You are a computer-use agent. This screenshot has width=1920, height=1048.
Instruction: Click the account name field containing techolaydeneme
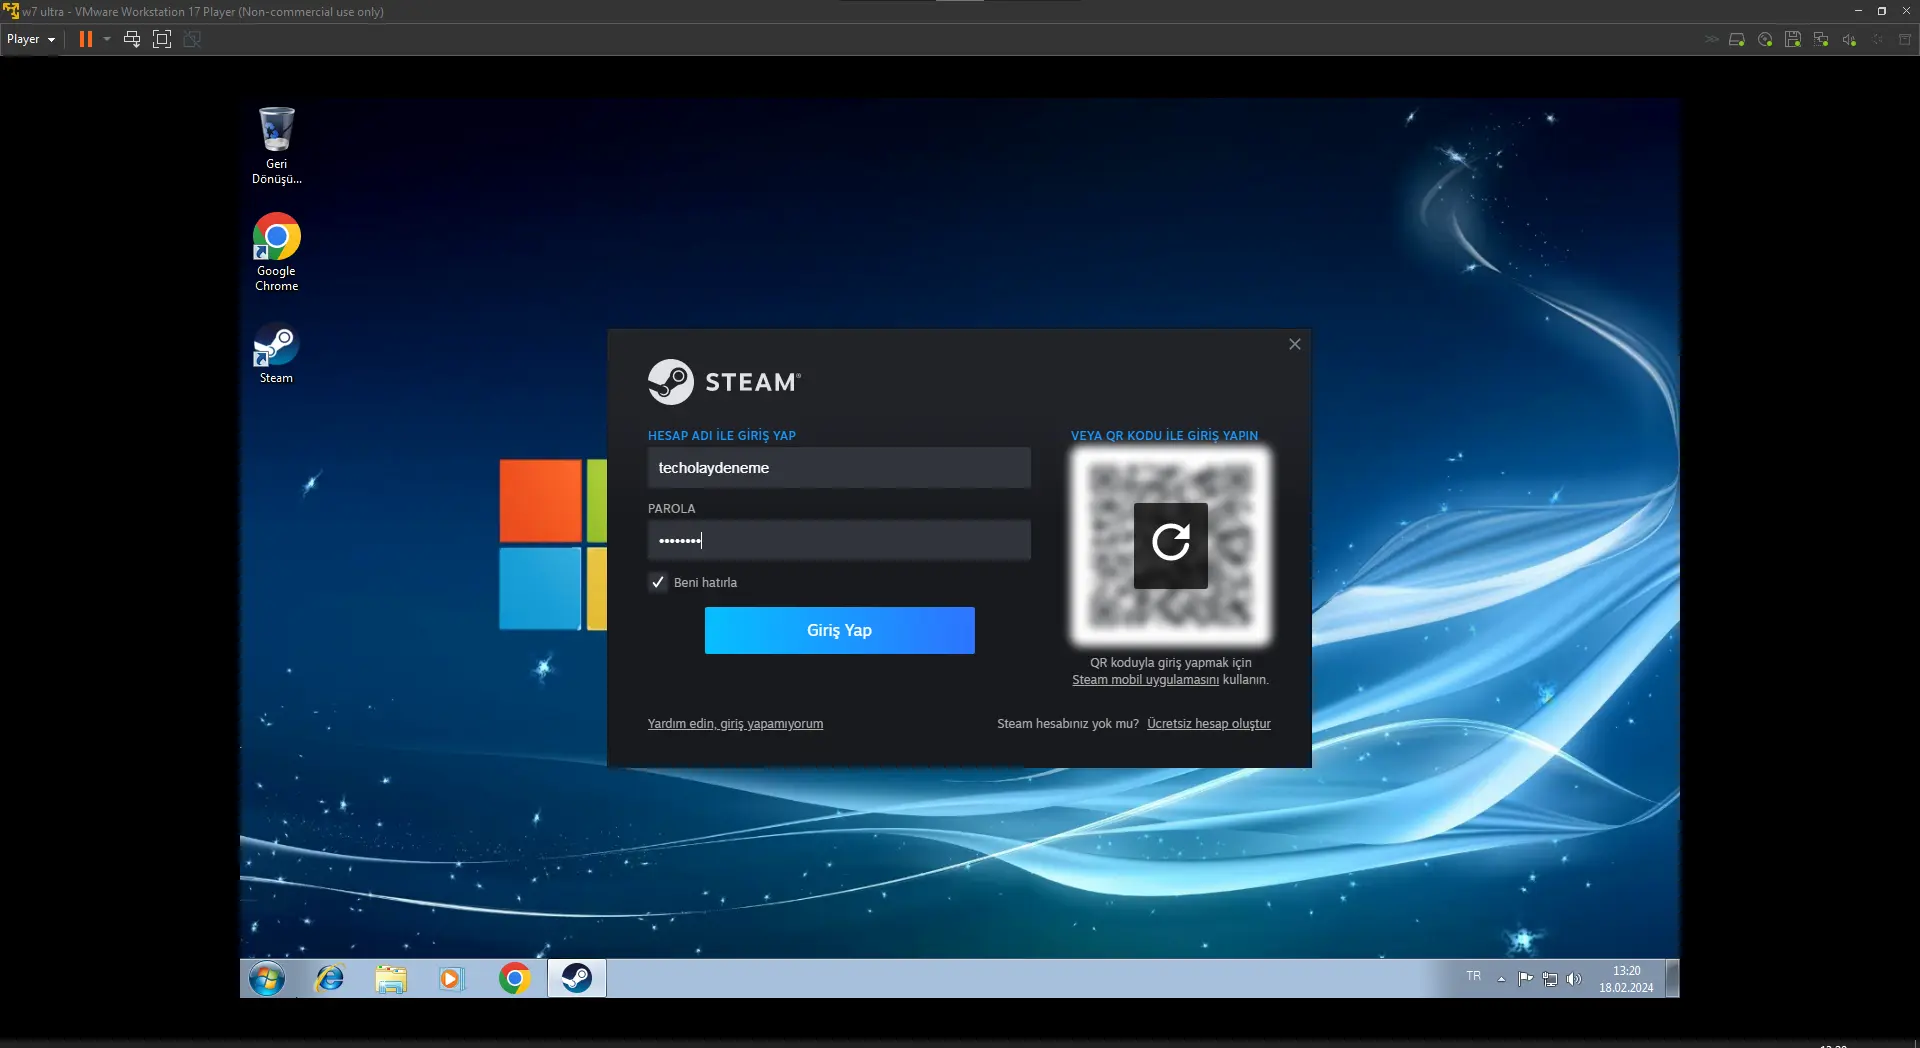839,468
